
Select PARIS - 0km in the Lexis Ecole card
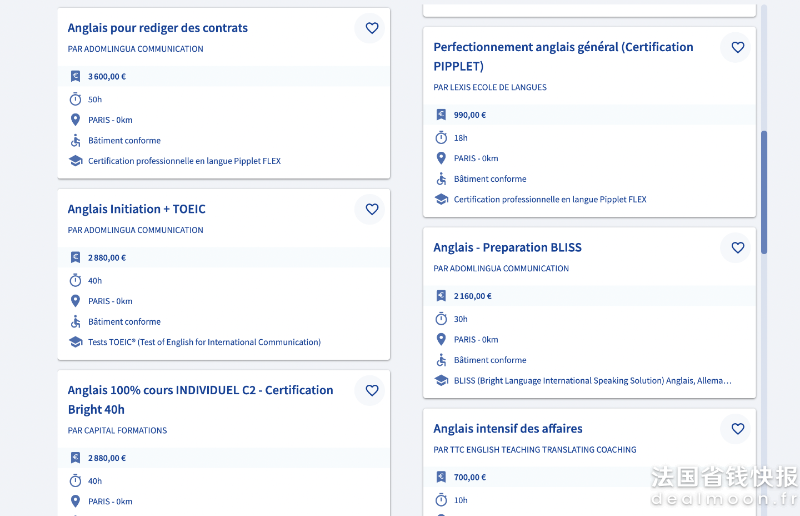[x=476, y=159]
